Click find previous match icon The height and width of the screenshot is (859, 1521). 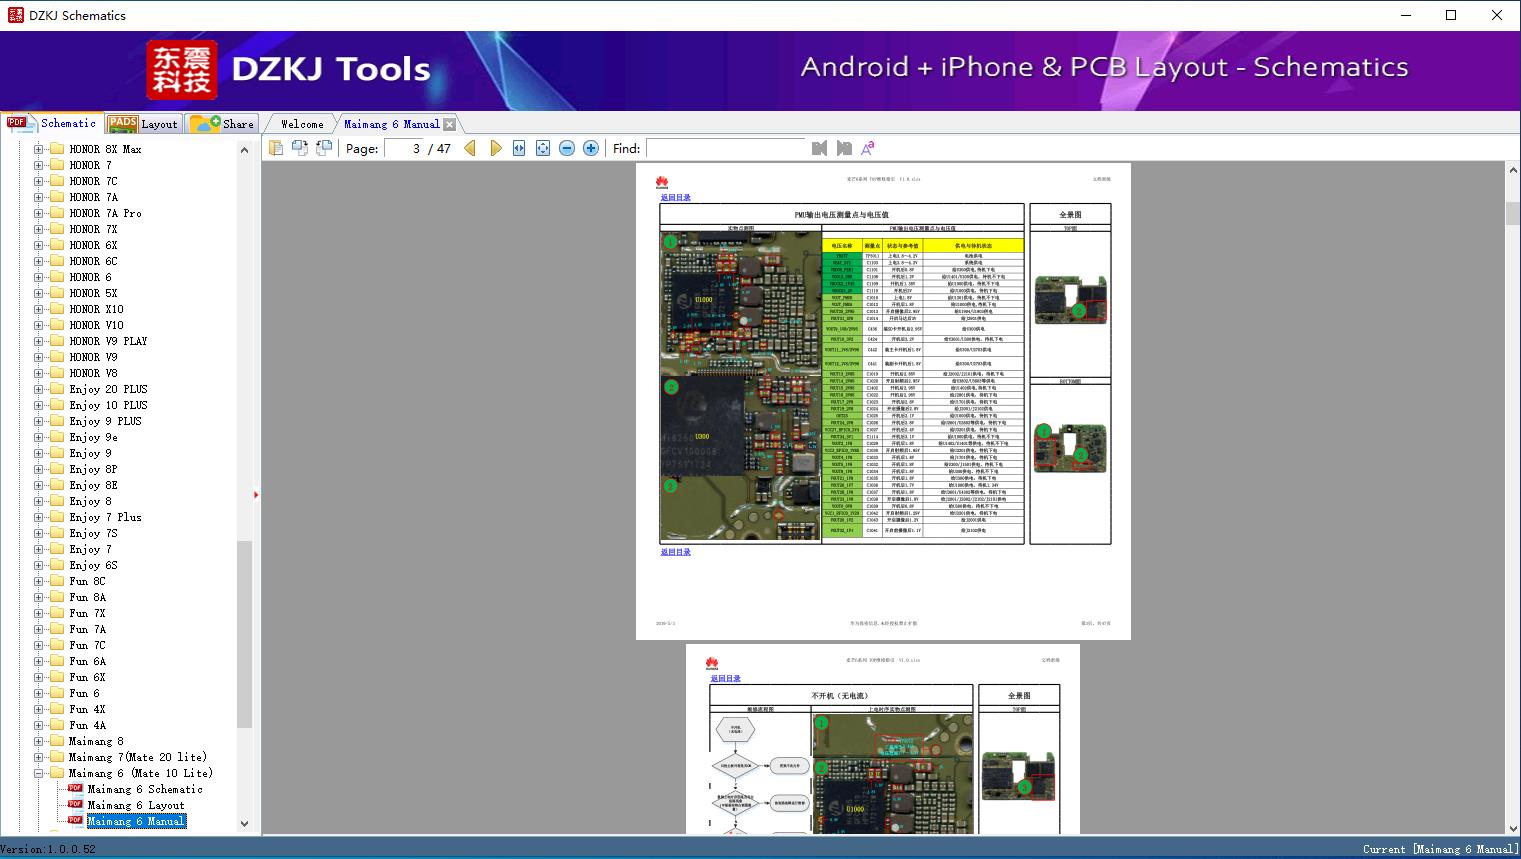[x=820, y=148]
